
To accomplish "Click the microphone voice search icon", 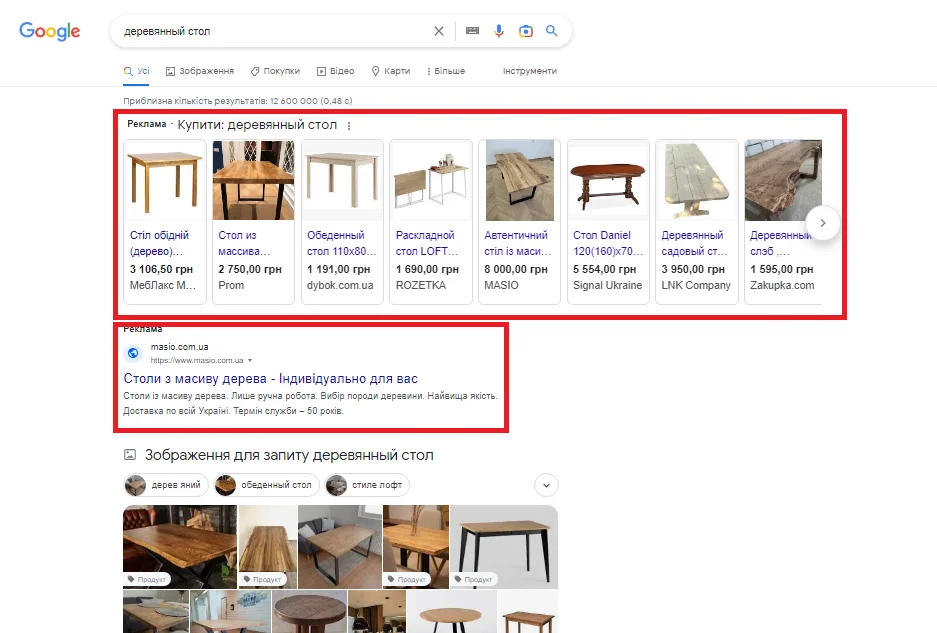I will 498,31.
